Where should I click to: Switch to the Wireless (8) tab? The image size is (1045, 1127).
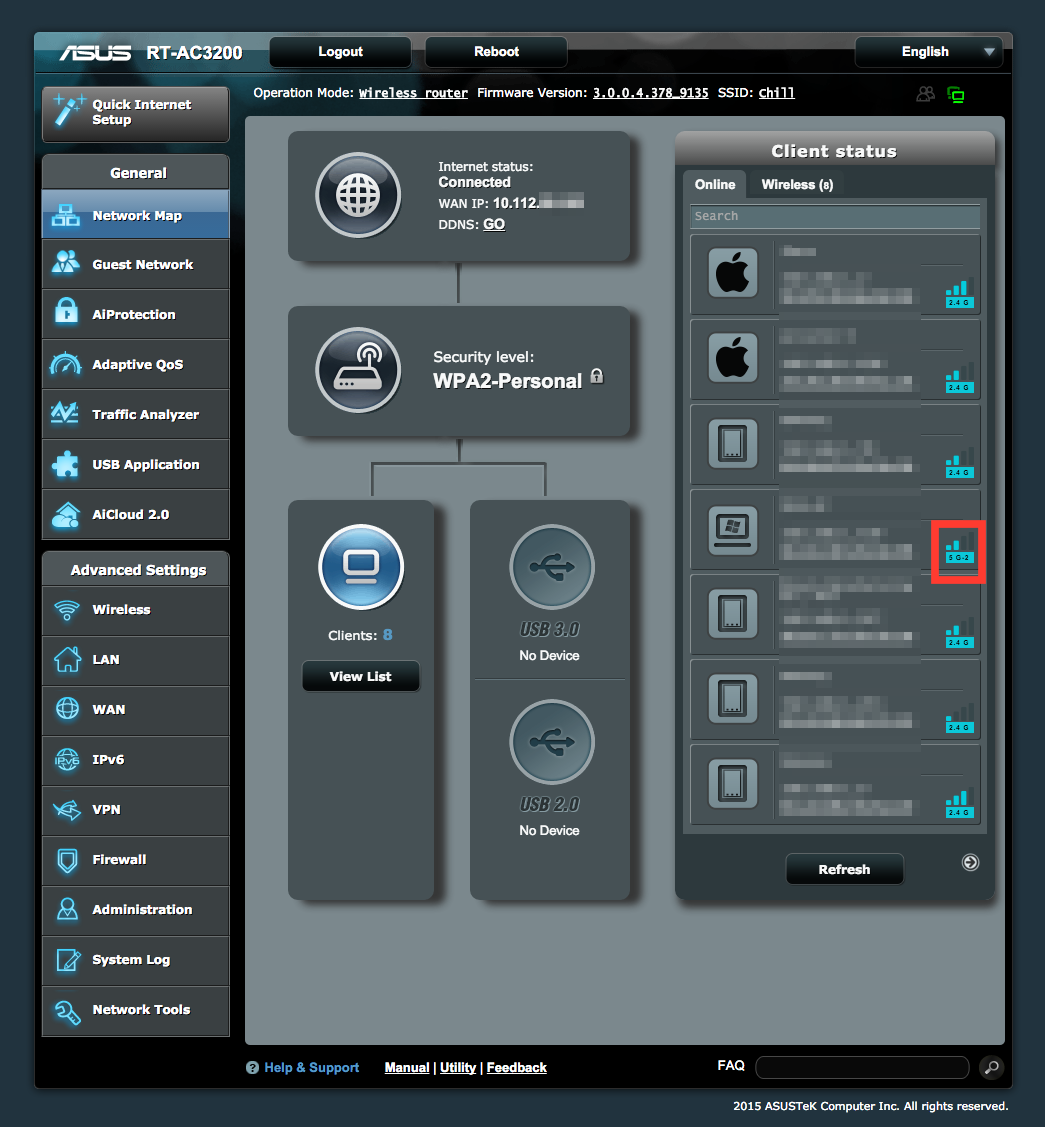tap(797, 185)
